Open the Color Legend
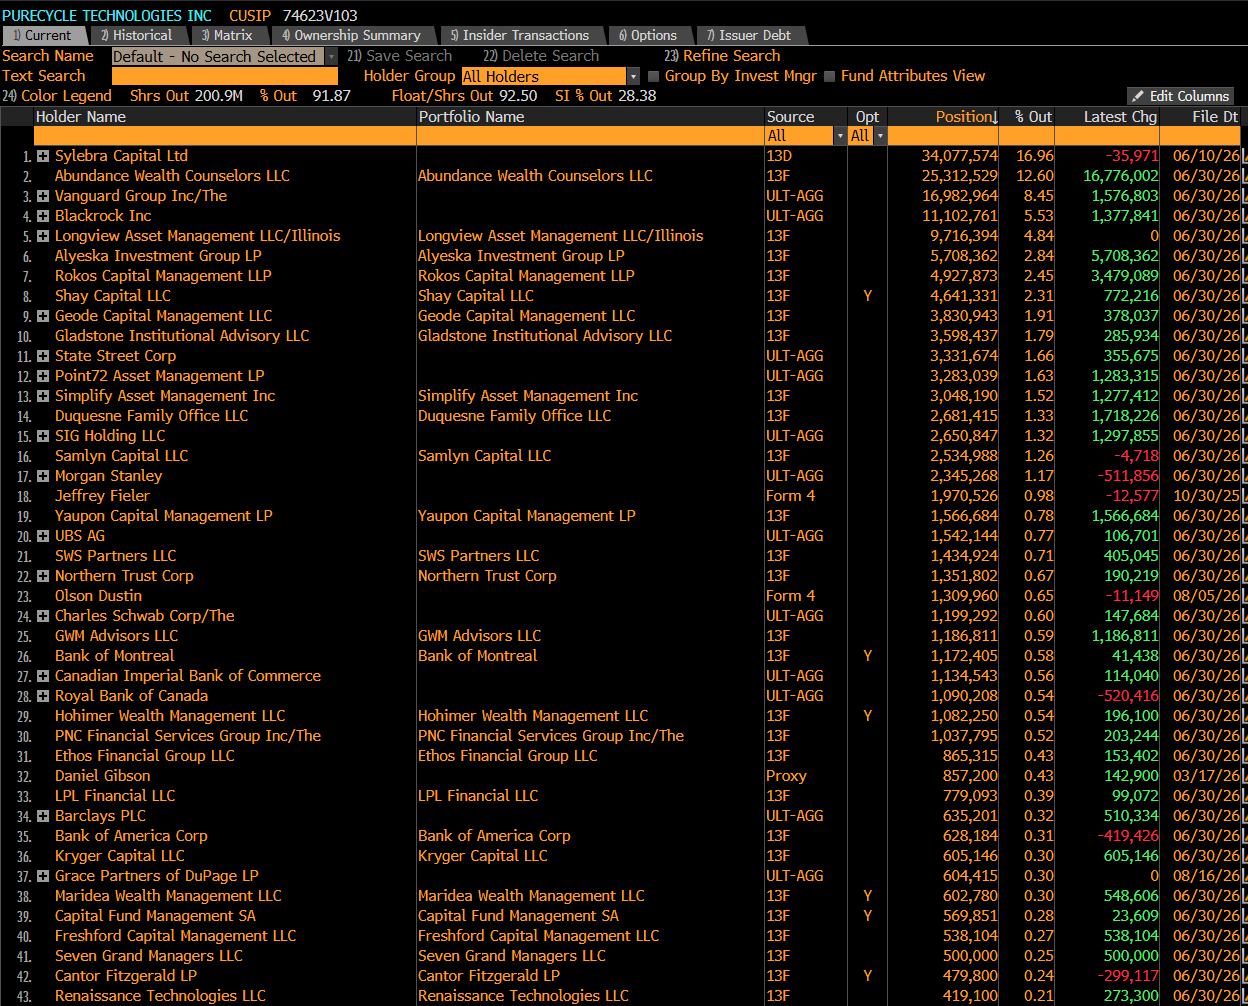1248x1006 pixels. click(57, 96)
